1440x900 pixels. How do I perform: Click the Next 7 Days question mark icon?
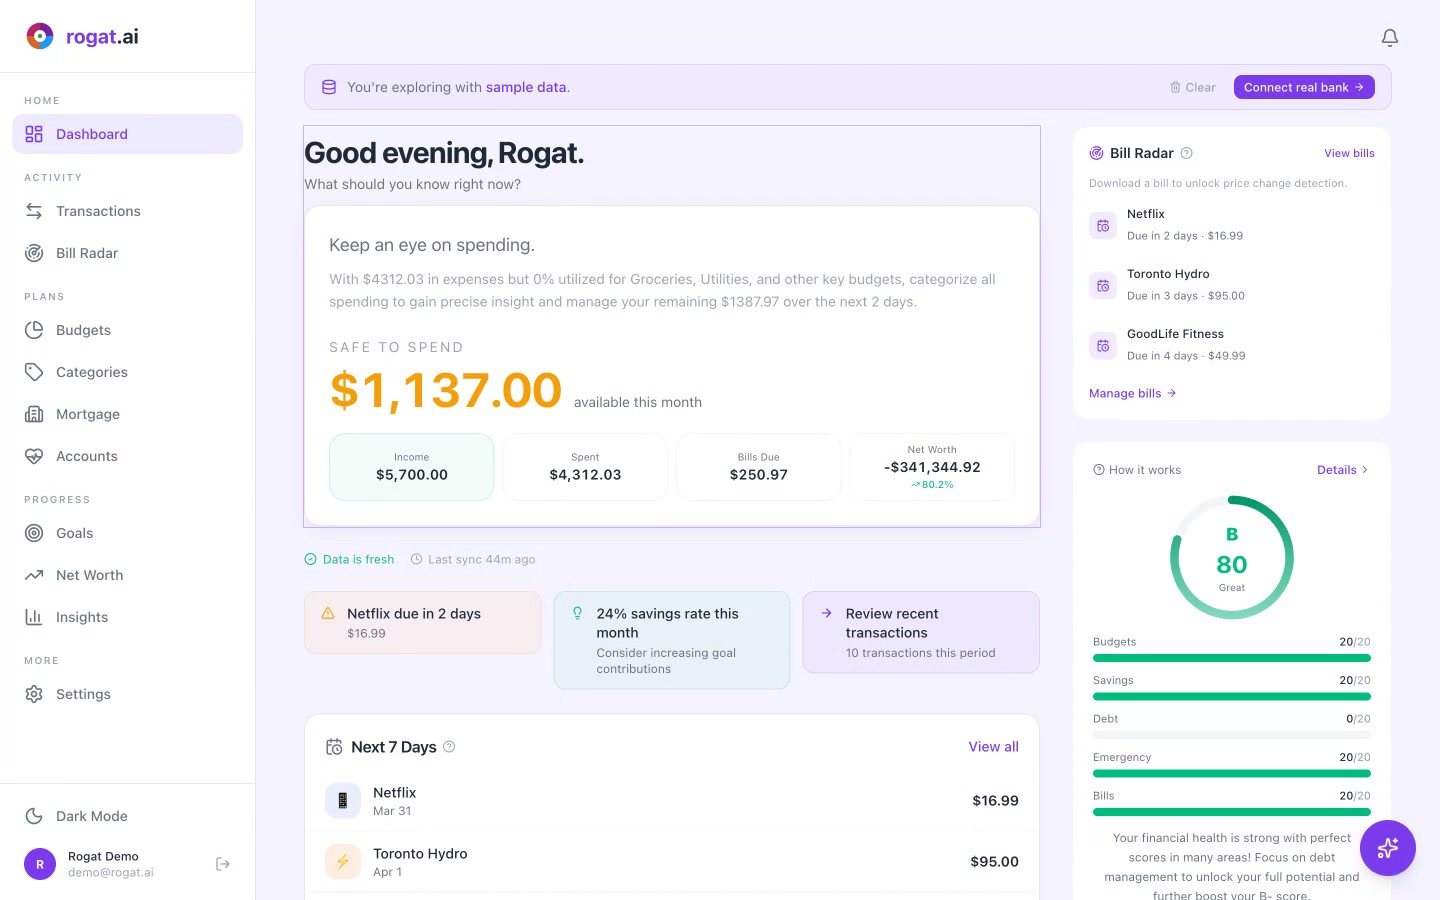[x=449, y=746]
